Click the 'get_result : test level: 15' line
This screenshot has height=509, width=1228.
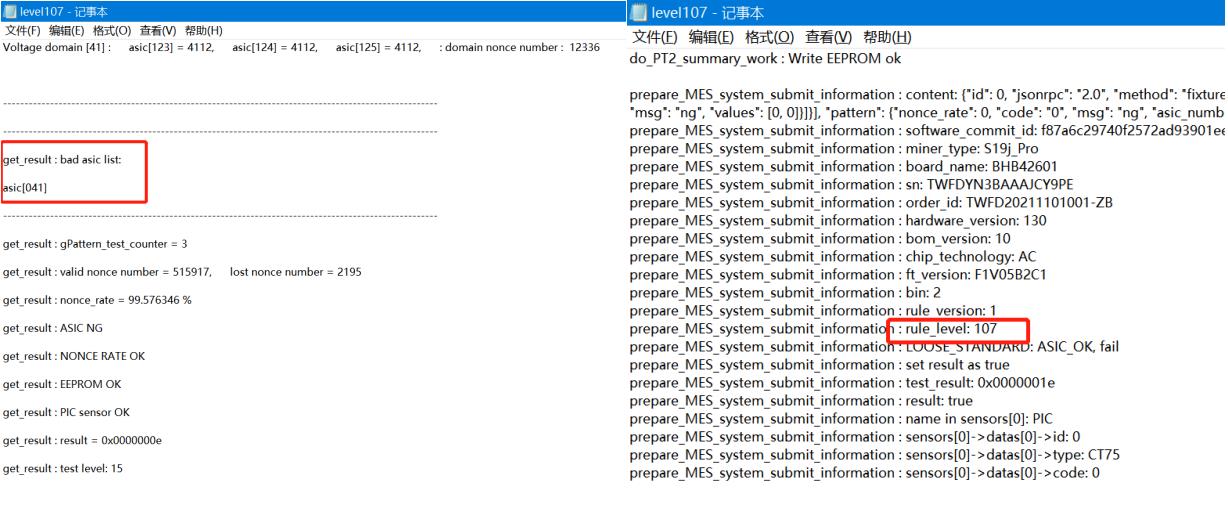(x=63, y=468)
